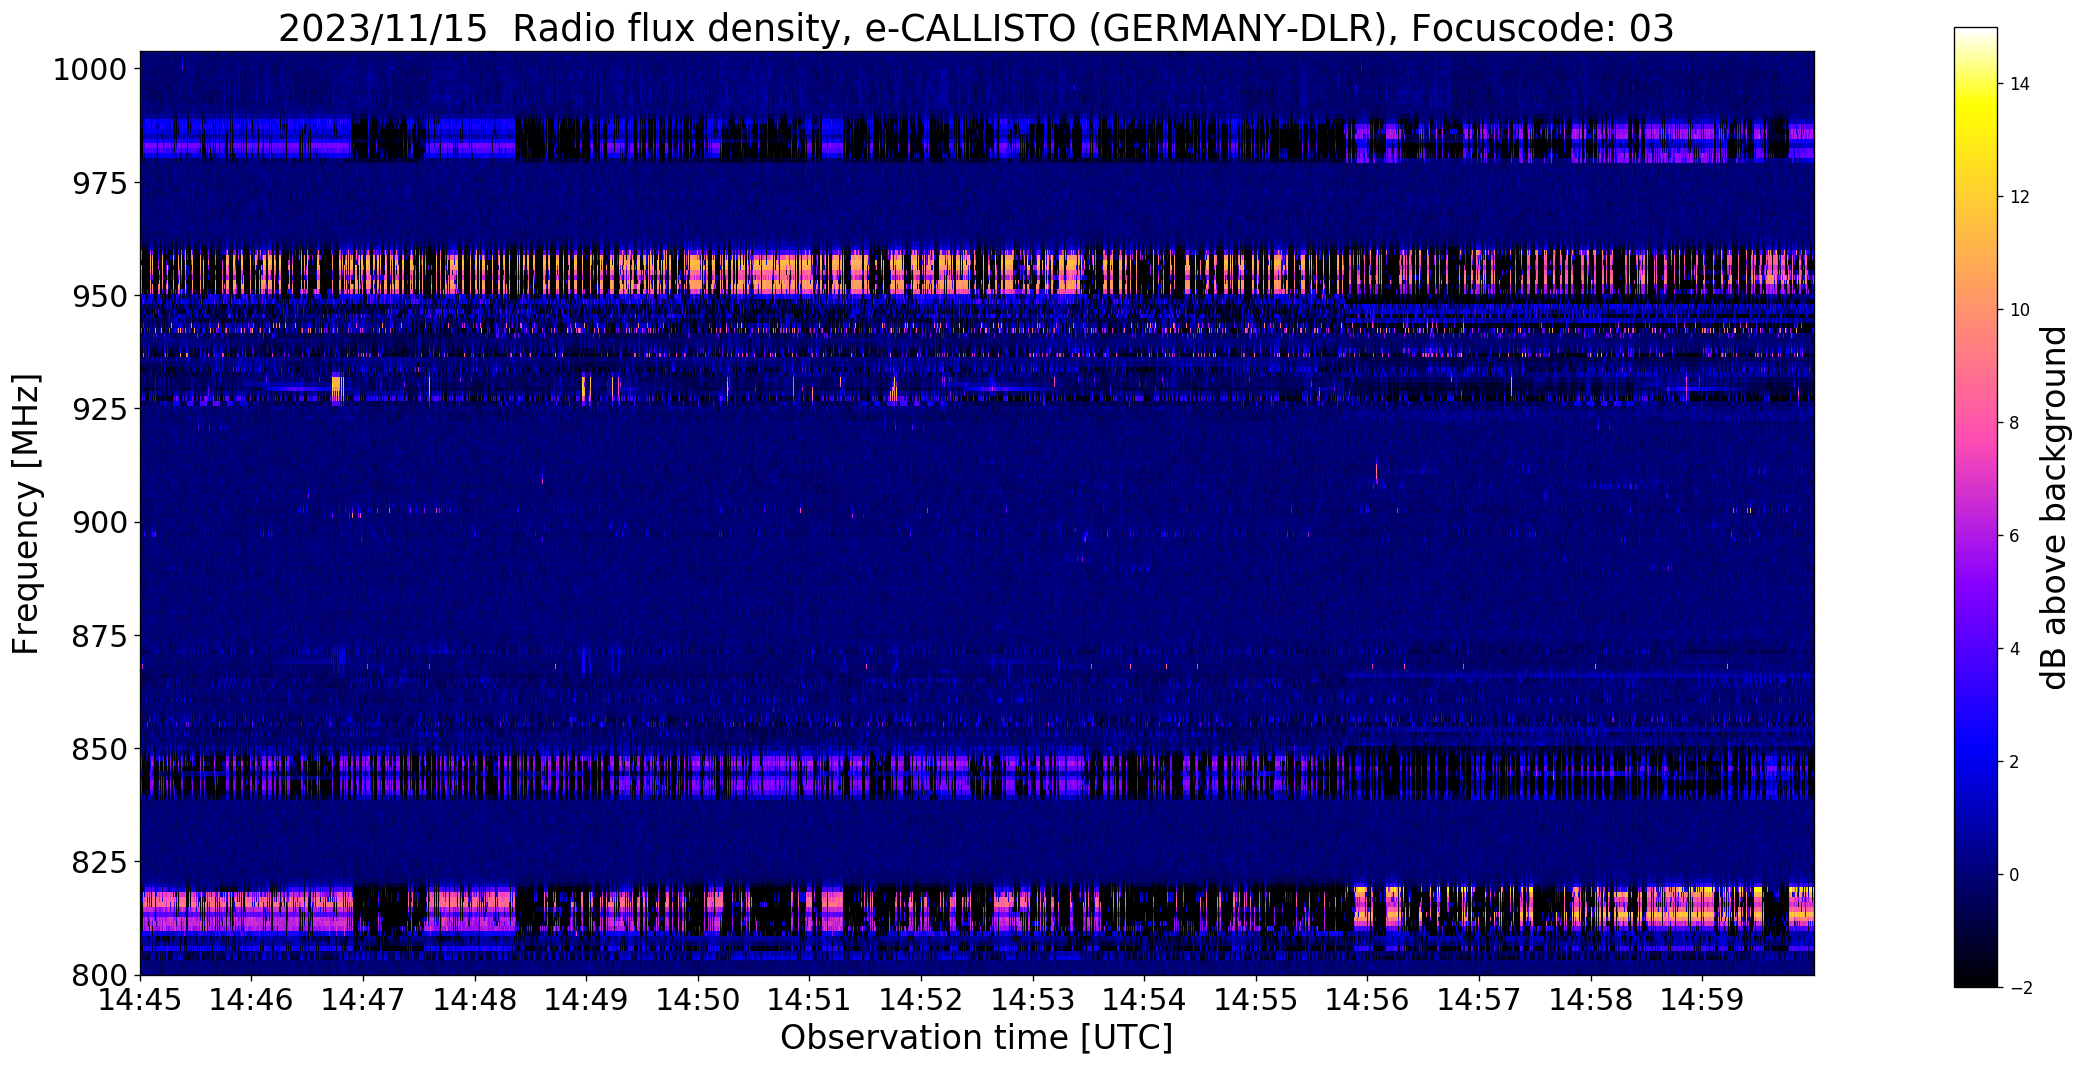Click the Frequency [MHz] axis label
Viewport: 2085px width, 1067px height.
point(26,514)
